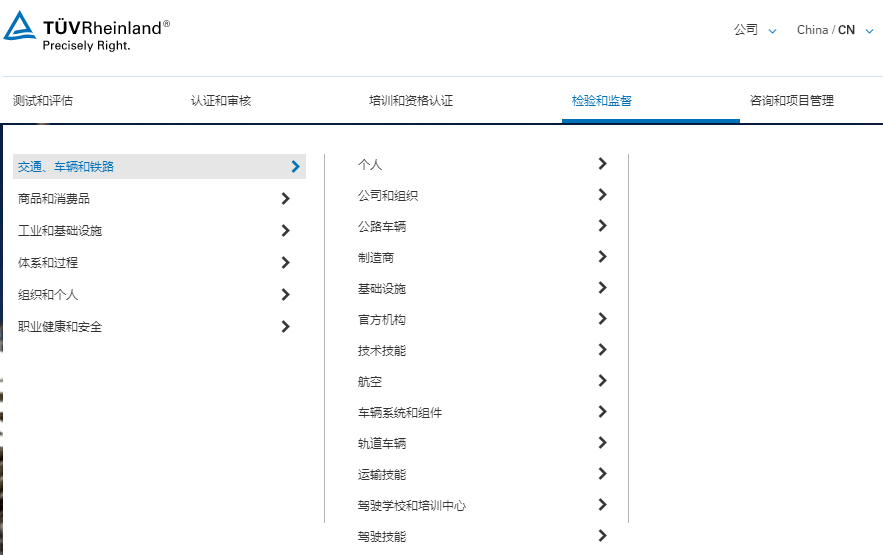Select the 培训和资格认证 navigation tab
The width and height of the screenshot is (883, 555).
click(411, 101)
